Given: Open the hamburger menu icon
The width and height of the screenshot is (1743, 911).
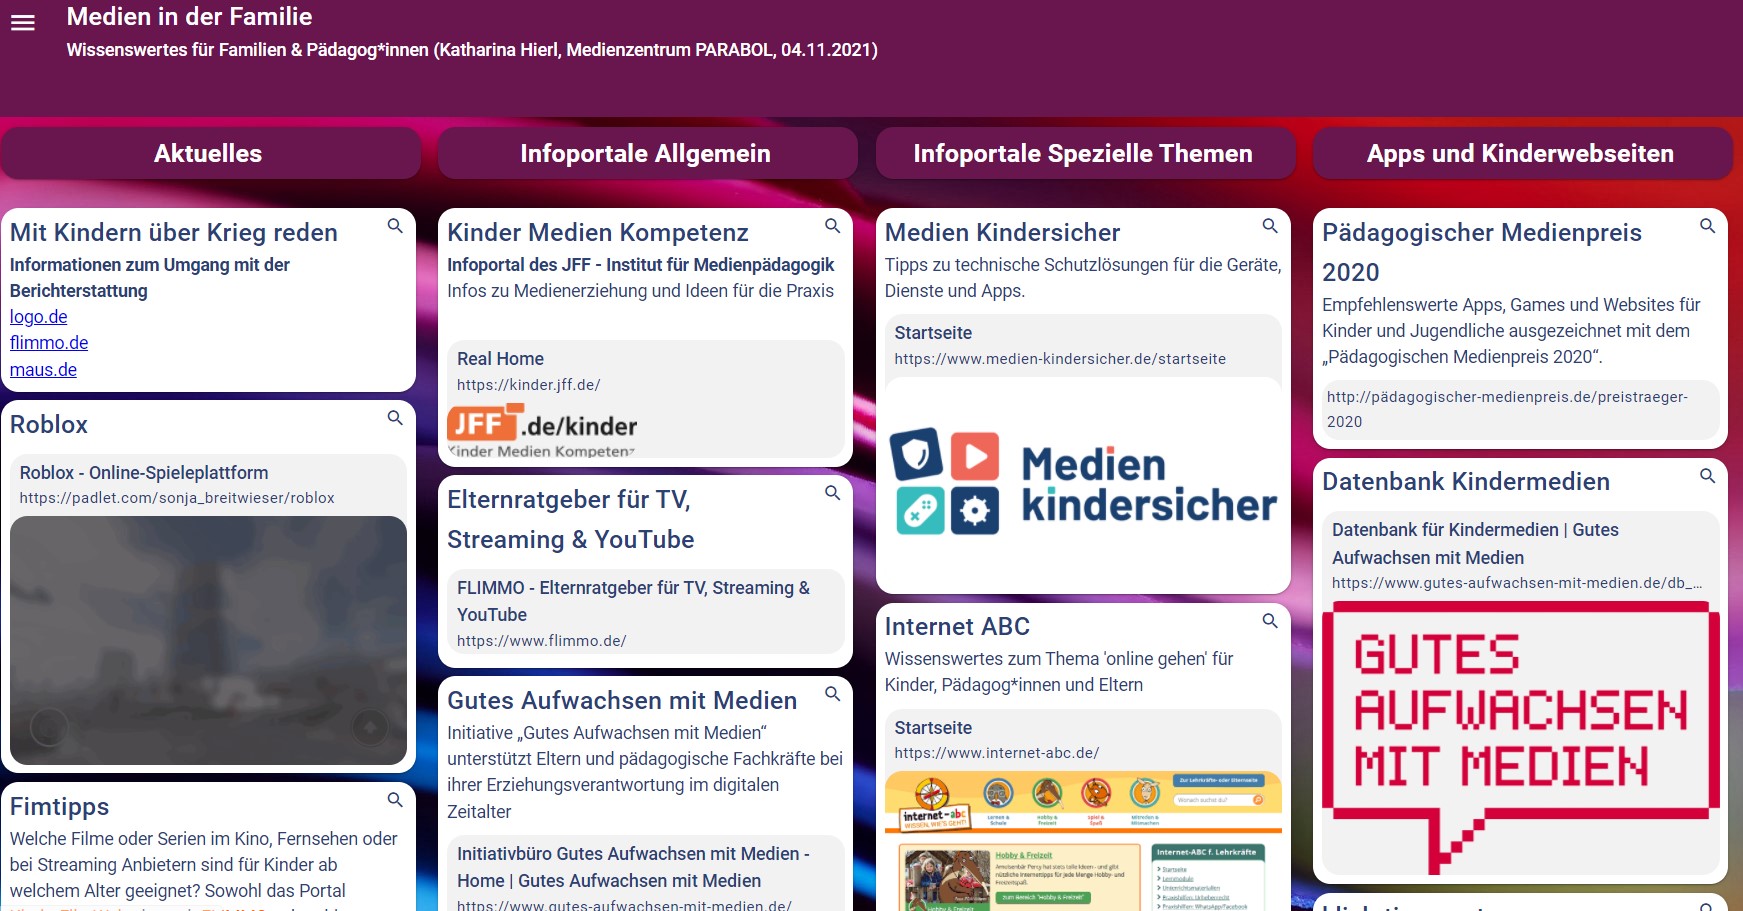Looking at the screenshot, I should [x=22, y=23].
